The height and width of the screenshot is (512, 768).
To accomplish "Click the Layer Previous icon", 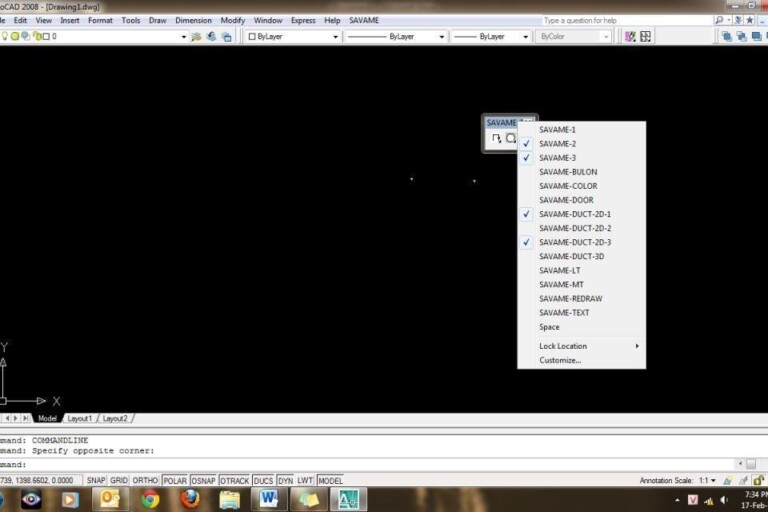I will point(212,37).
